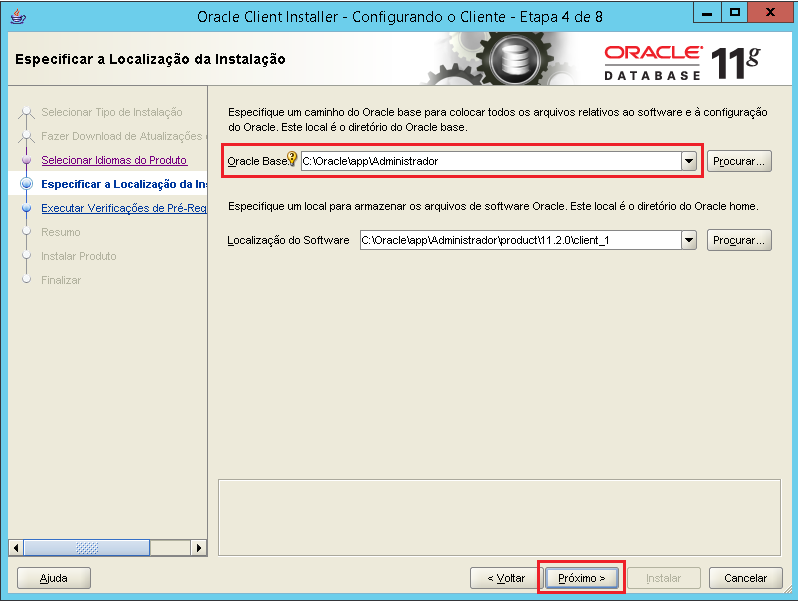Expand the Oracle Base dropdown arrow
The height and width of the screenshot is (601, 798).
click(x=689, y=161)
